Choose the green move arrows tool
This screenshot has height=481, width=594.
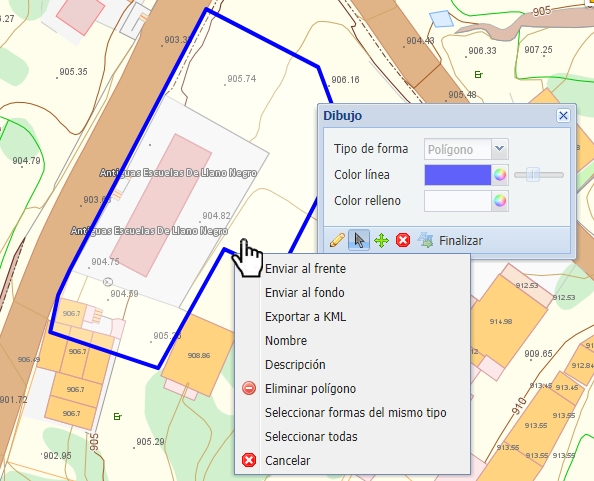[x=381, y=240]
